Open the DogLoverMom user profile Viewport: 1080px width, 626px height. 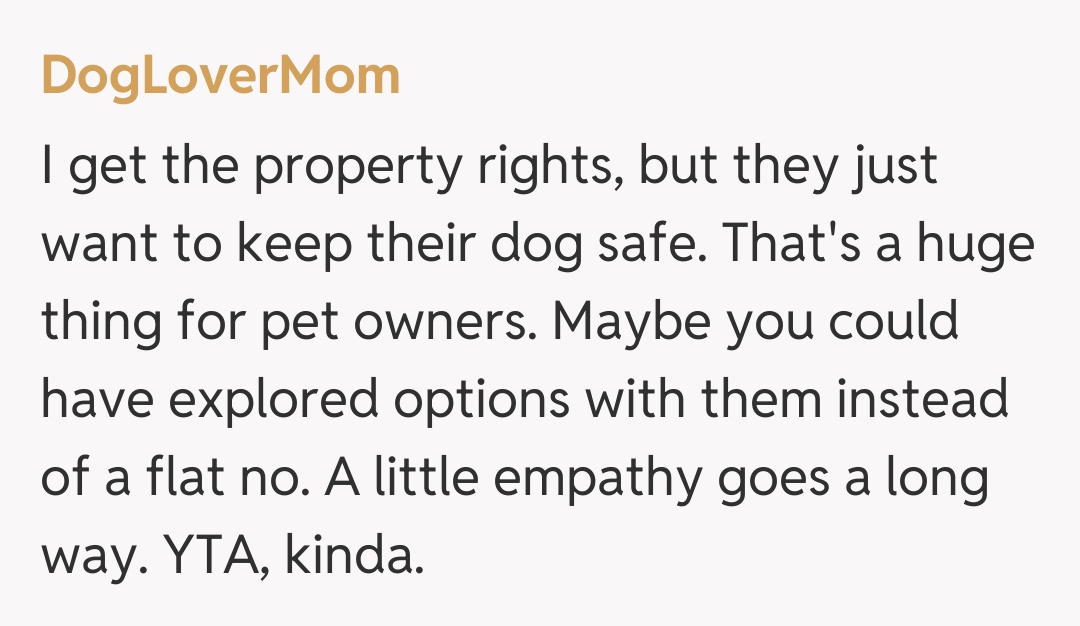[220, 76]
